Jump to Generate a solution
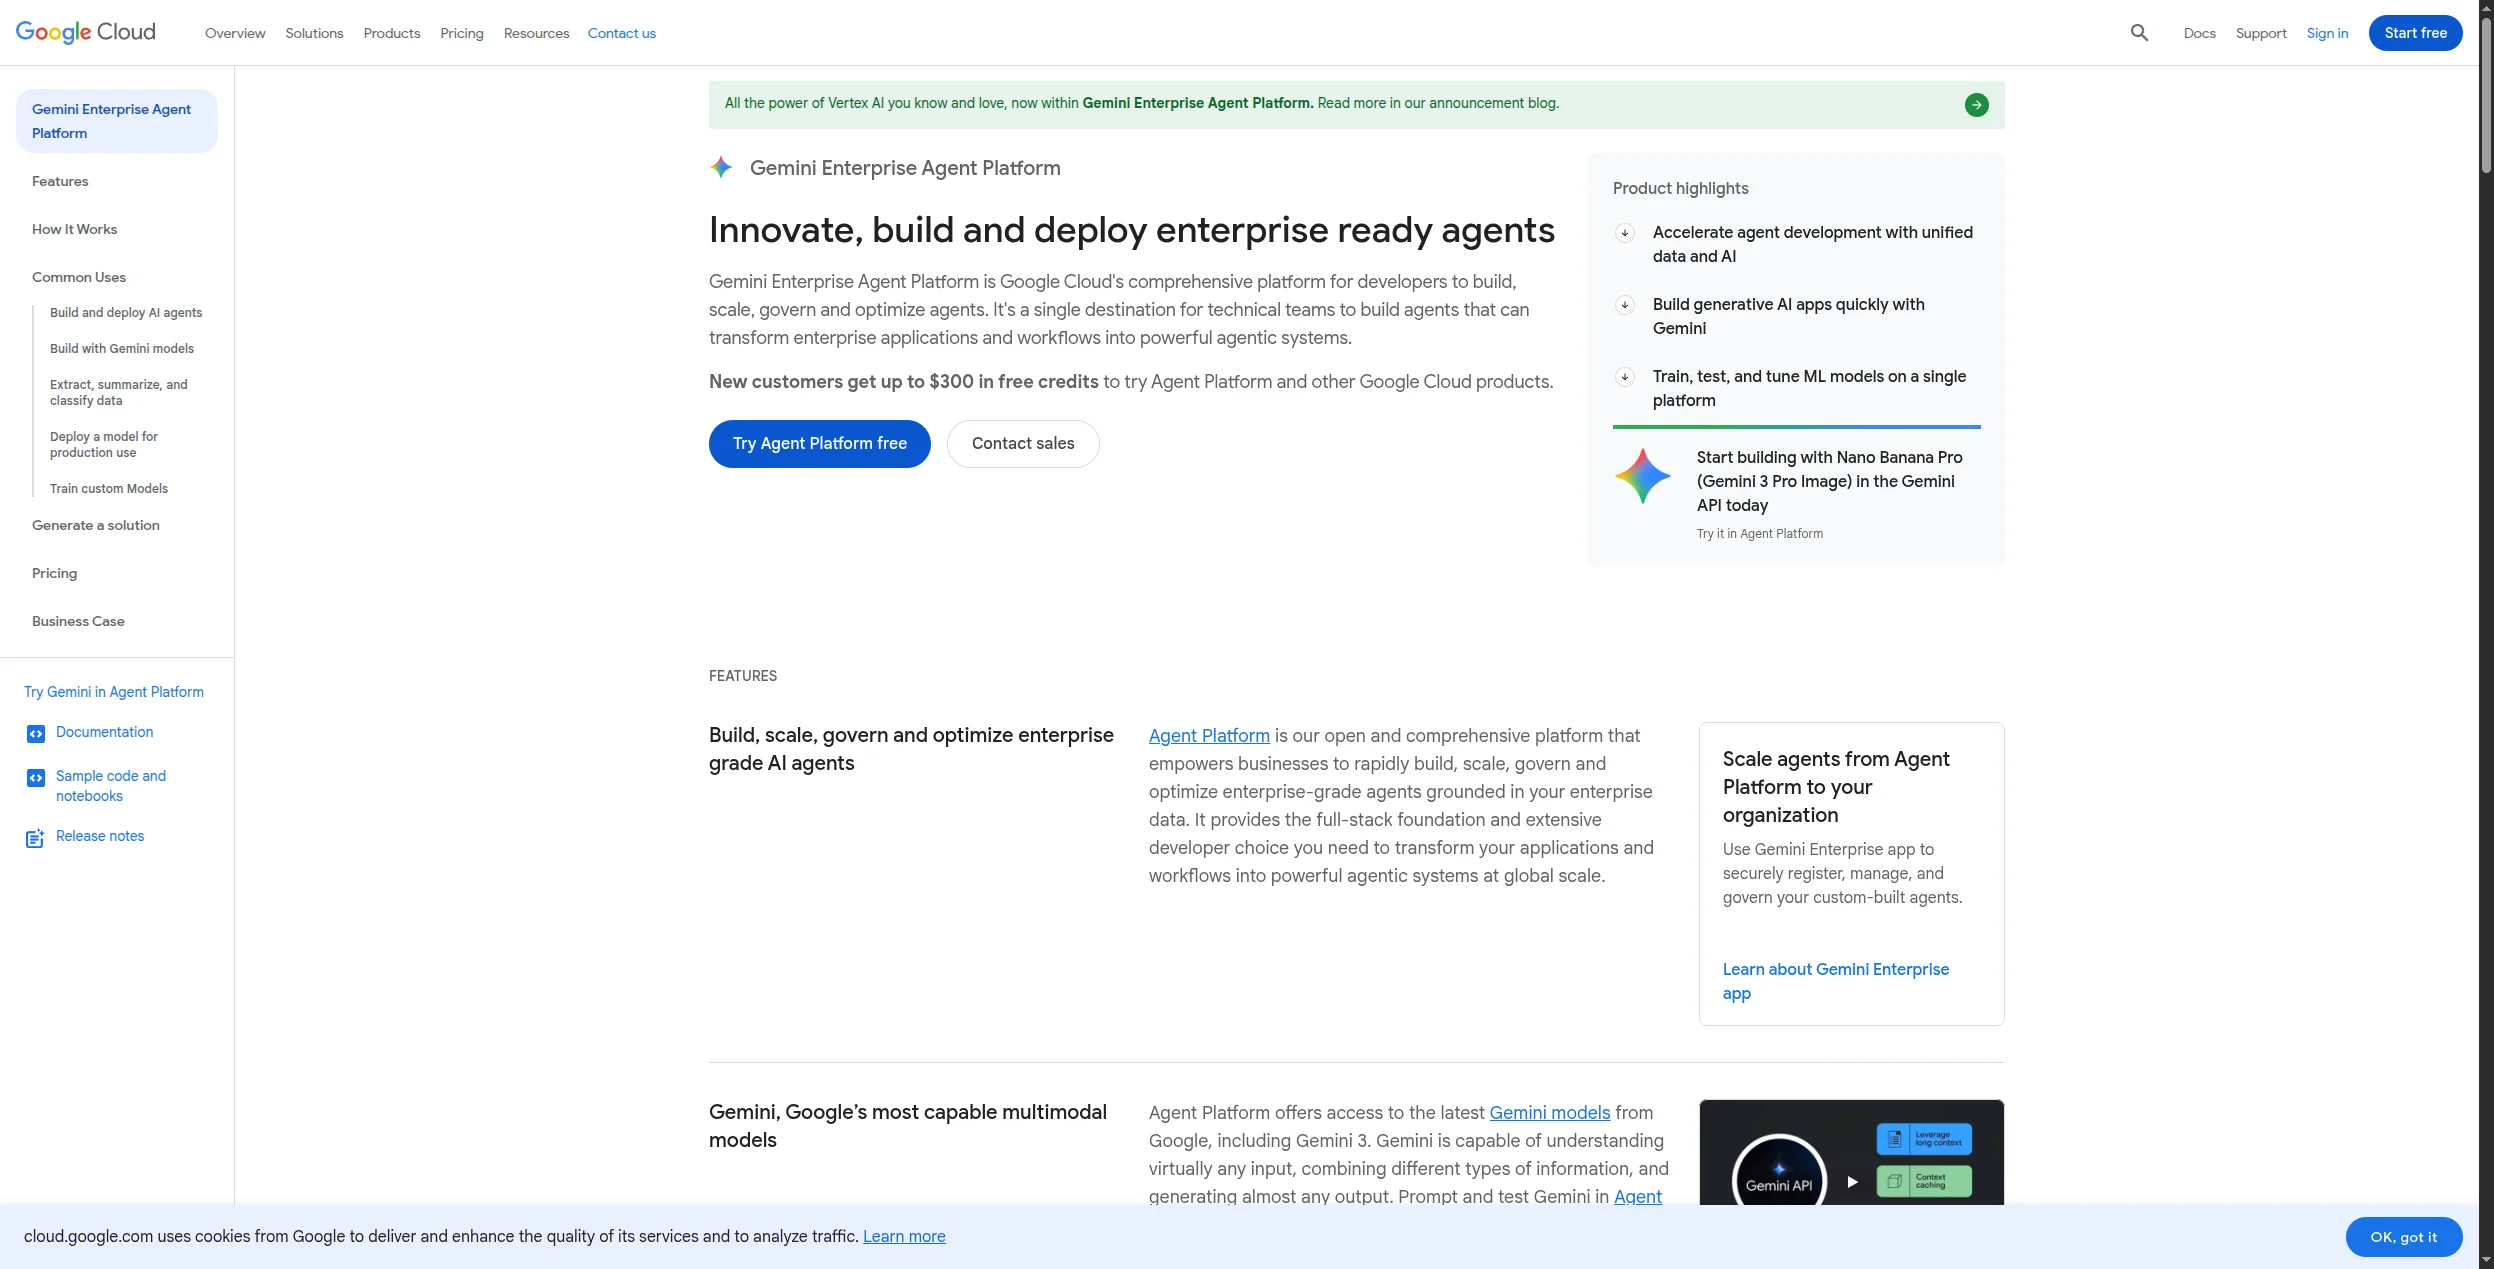This screenshot has height=1269, width=2494. pyautogui.click(x=96, y=525)
